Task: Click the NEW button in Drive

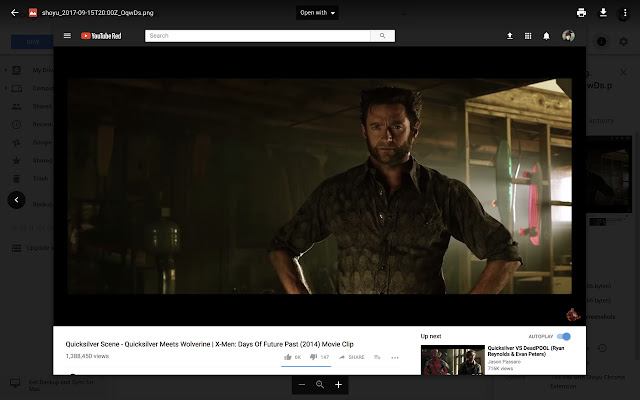Action: (x=32, y=42)
